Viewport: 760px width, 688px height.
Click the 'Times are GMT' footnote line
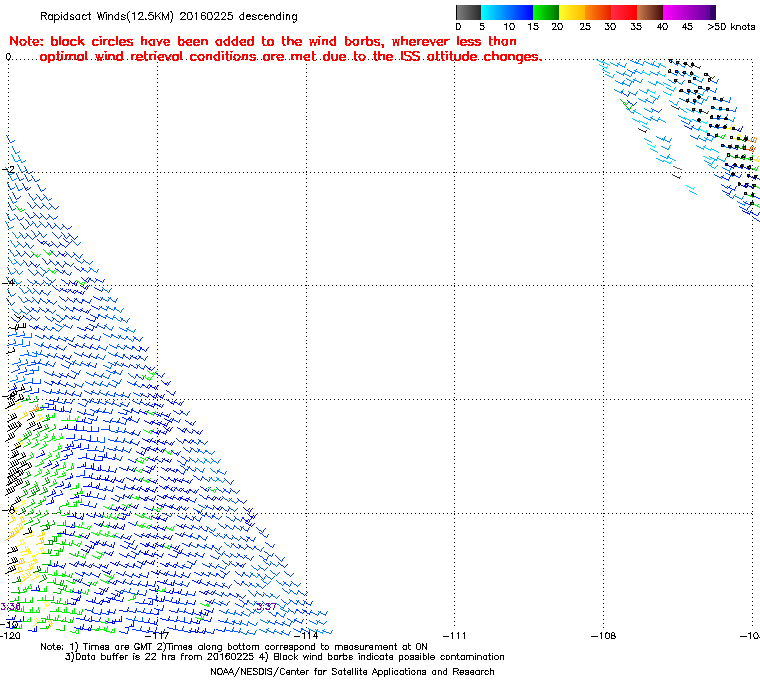234,647
